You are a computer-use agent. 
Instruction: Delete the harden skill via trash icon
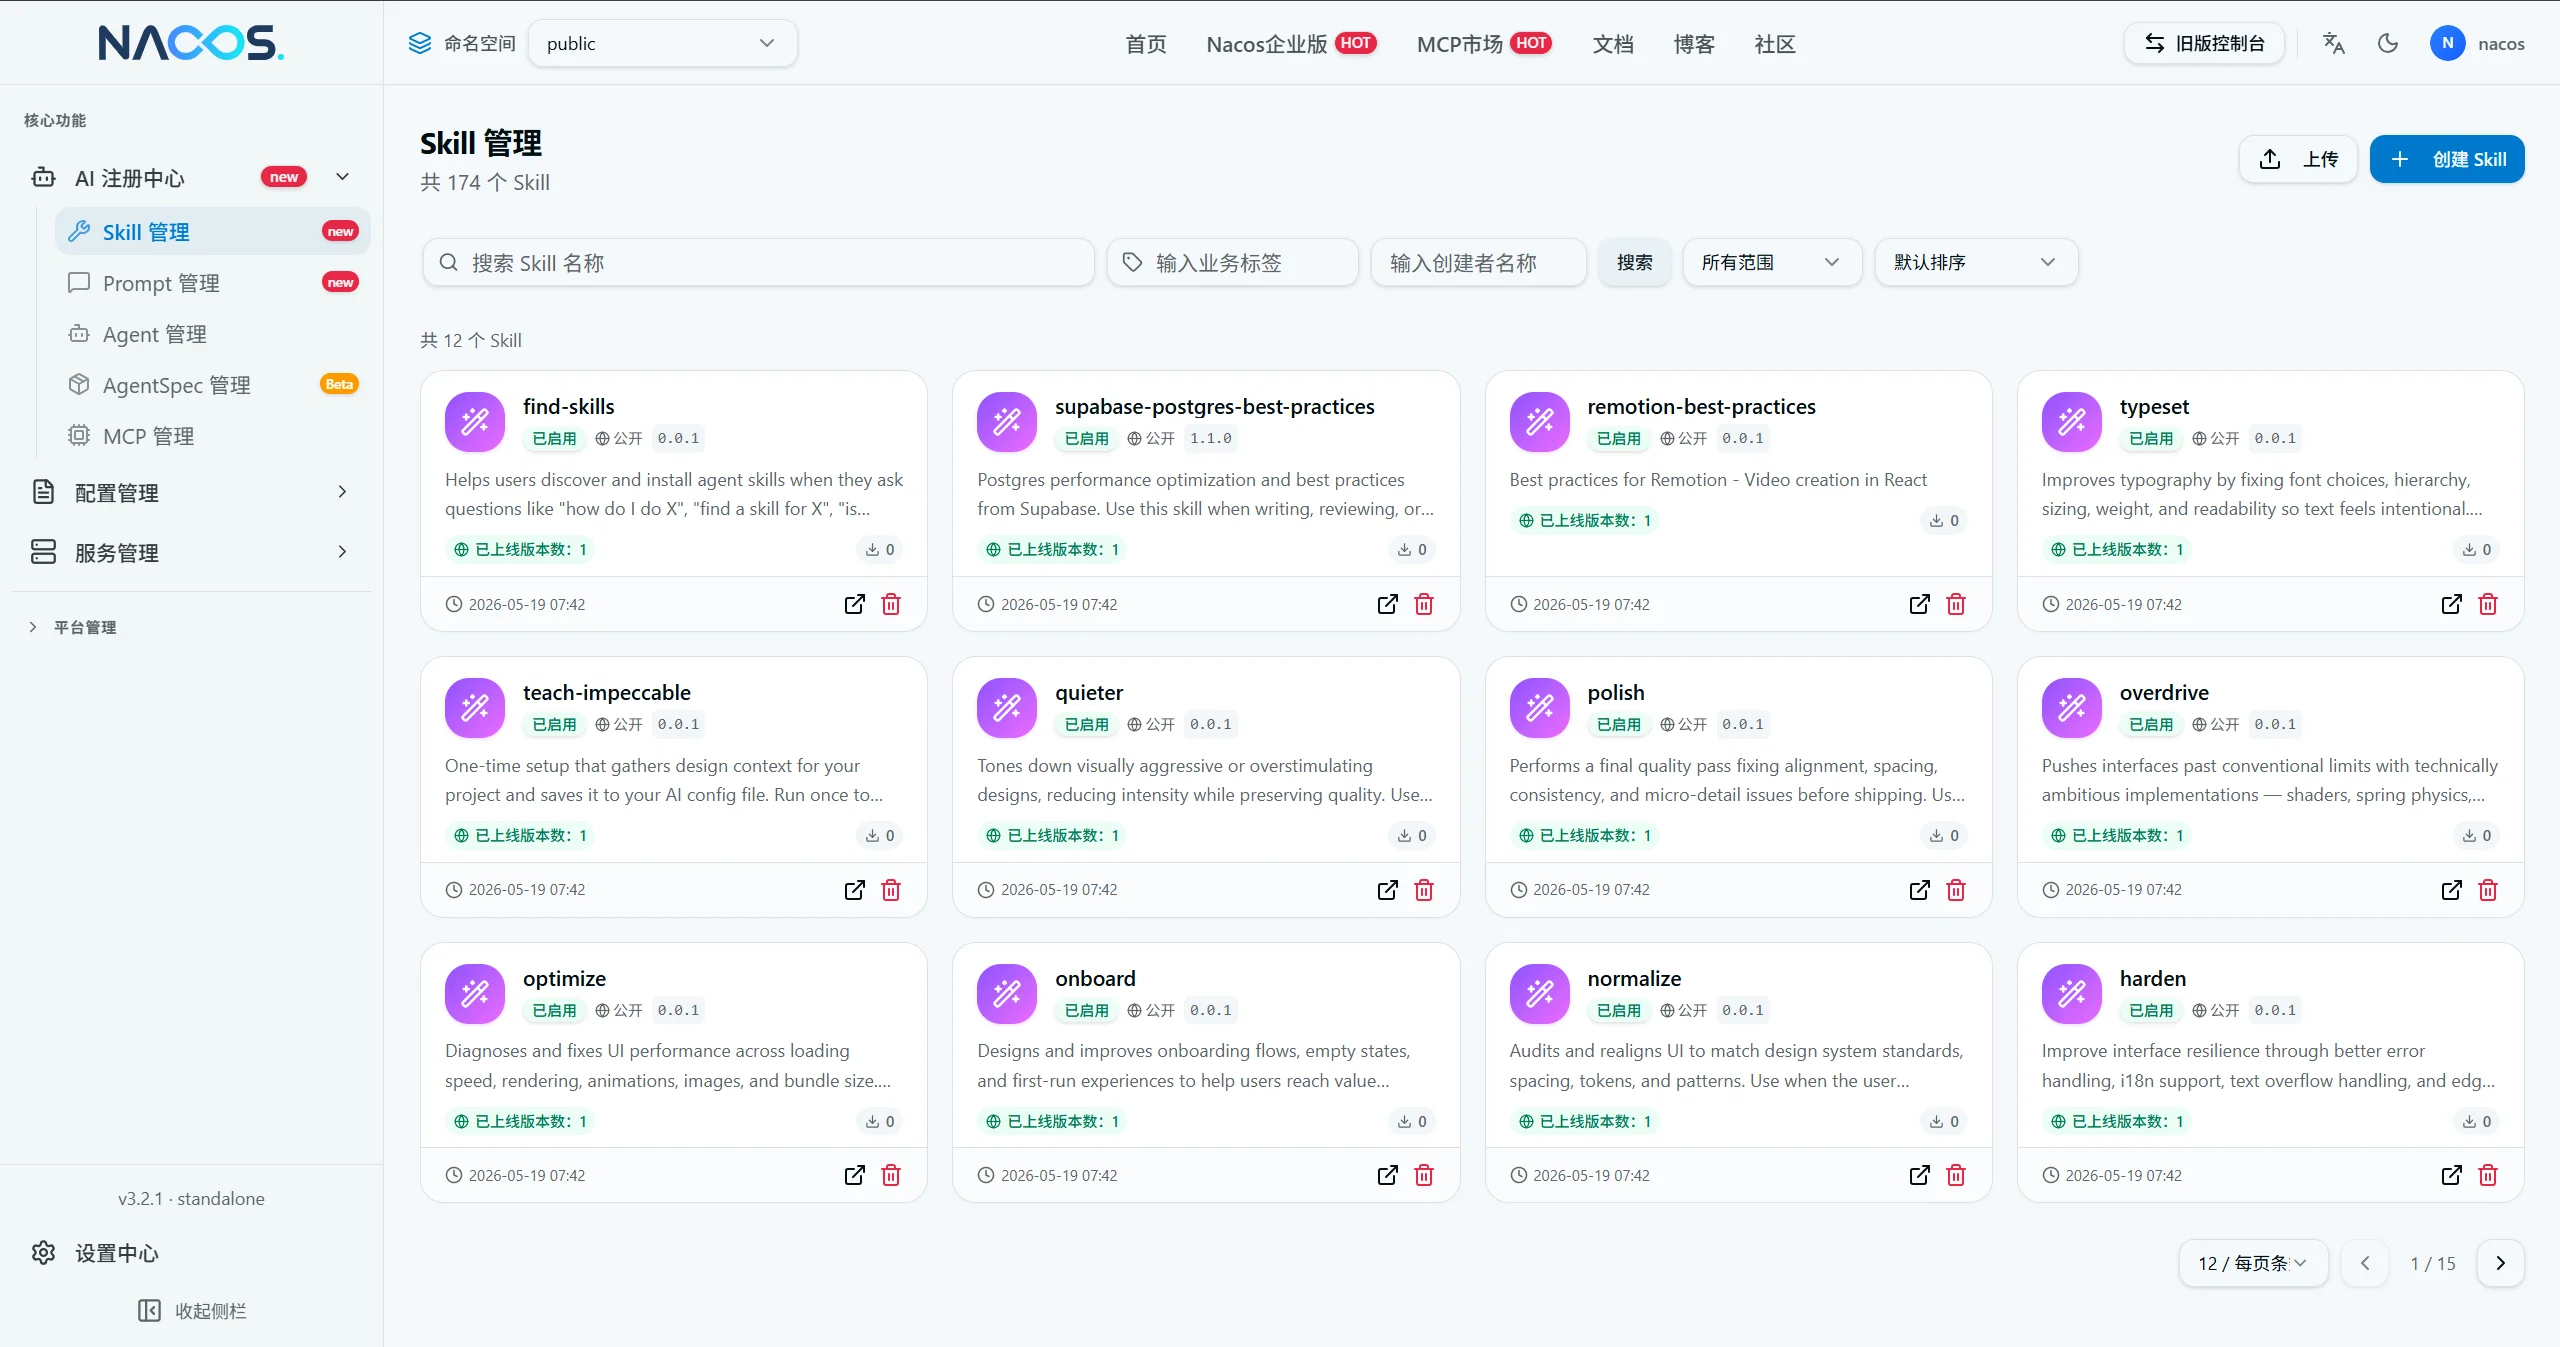(x=2488, y=1175)
